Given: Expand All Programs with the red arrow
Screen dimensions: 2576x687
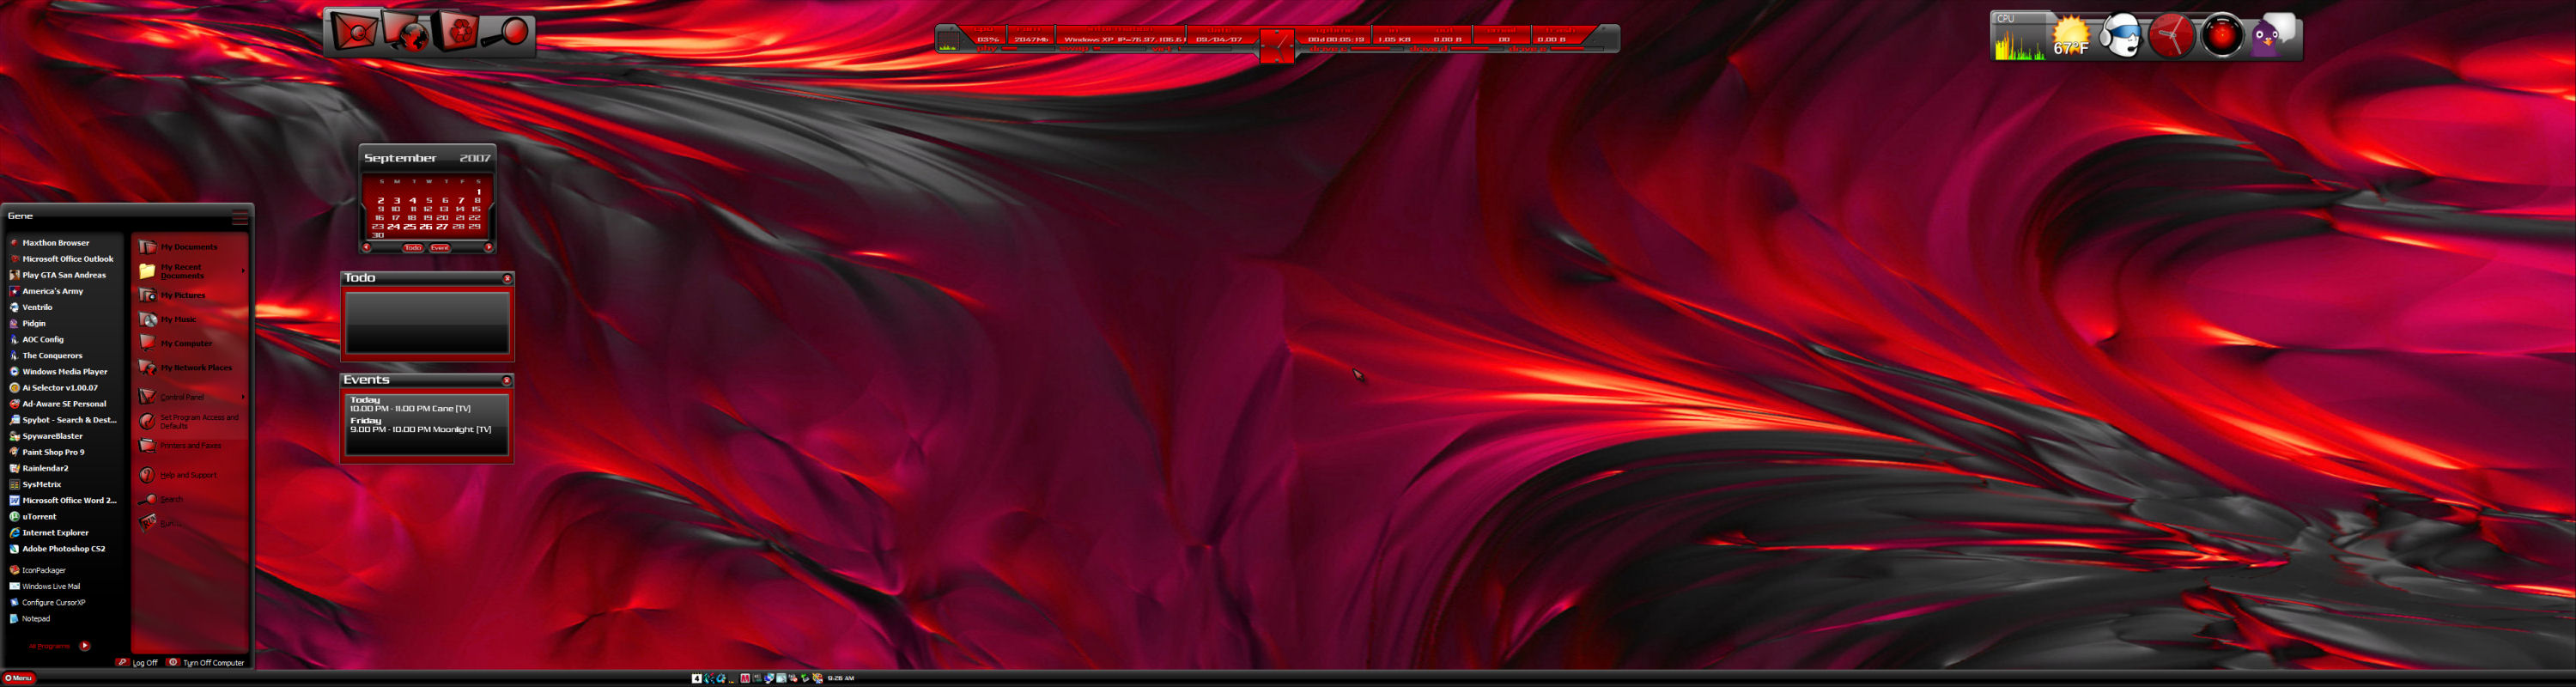Looking at the screenshot, I should tap(85, 646).
